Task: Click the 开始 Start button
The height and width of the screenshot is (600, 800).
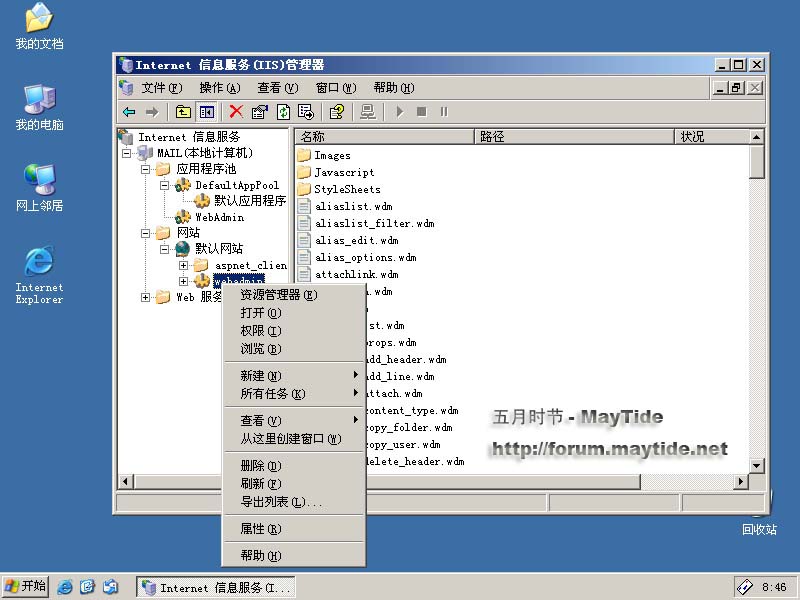Action: [x=26, y=587]
